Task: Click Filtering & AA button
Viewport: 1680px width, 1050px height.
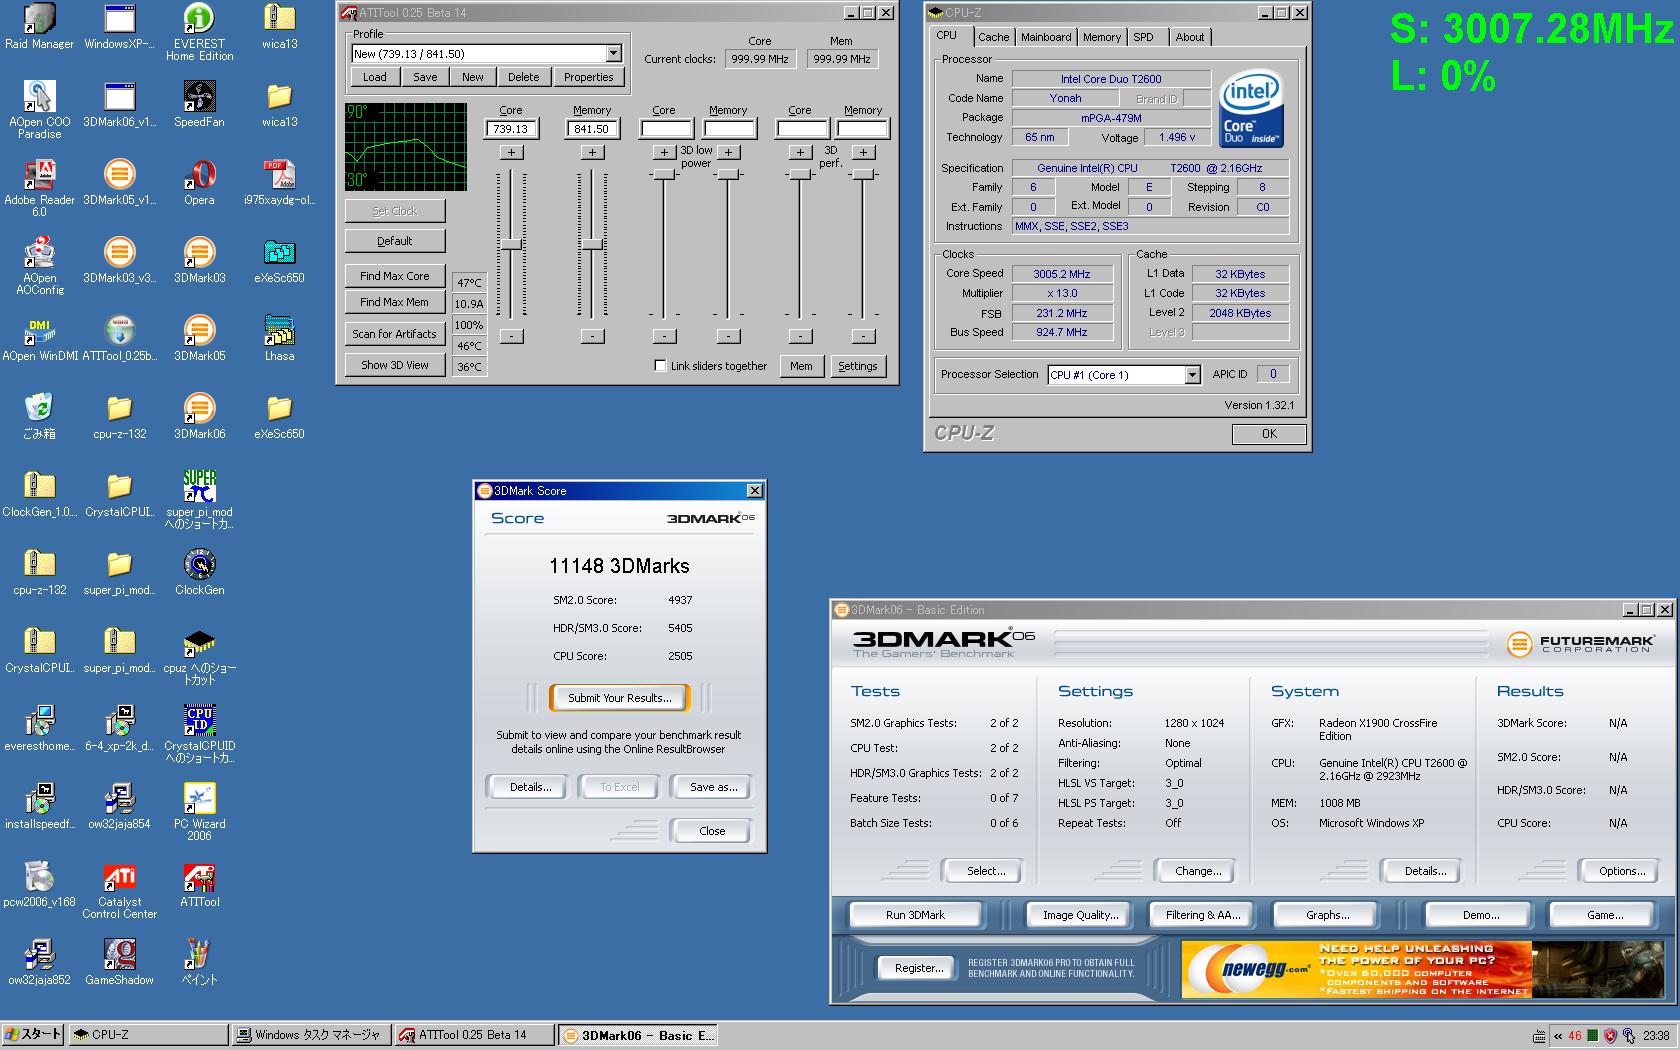Action: 1202,915
